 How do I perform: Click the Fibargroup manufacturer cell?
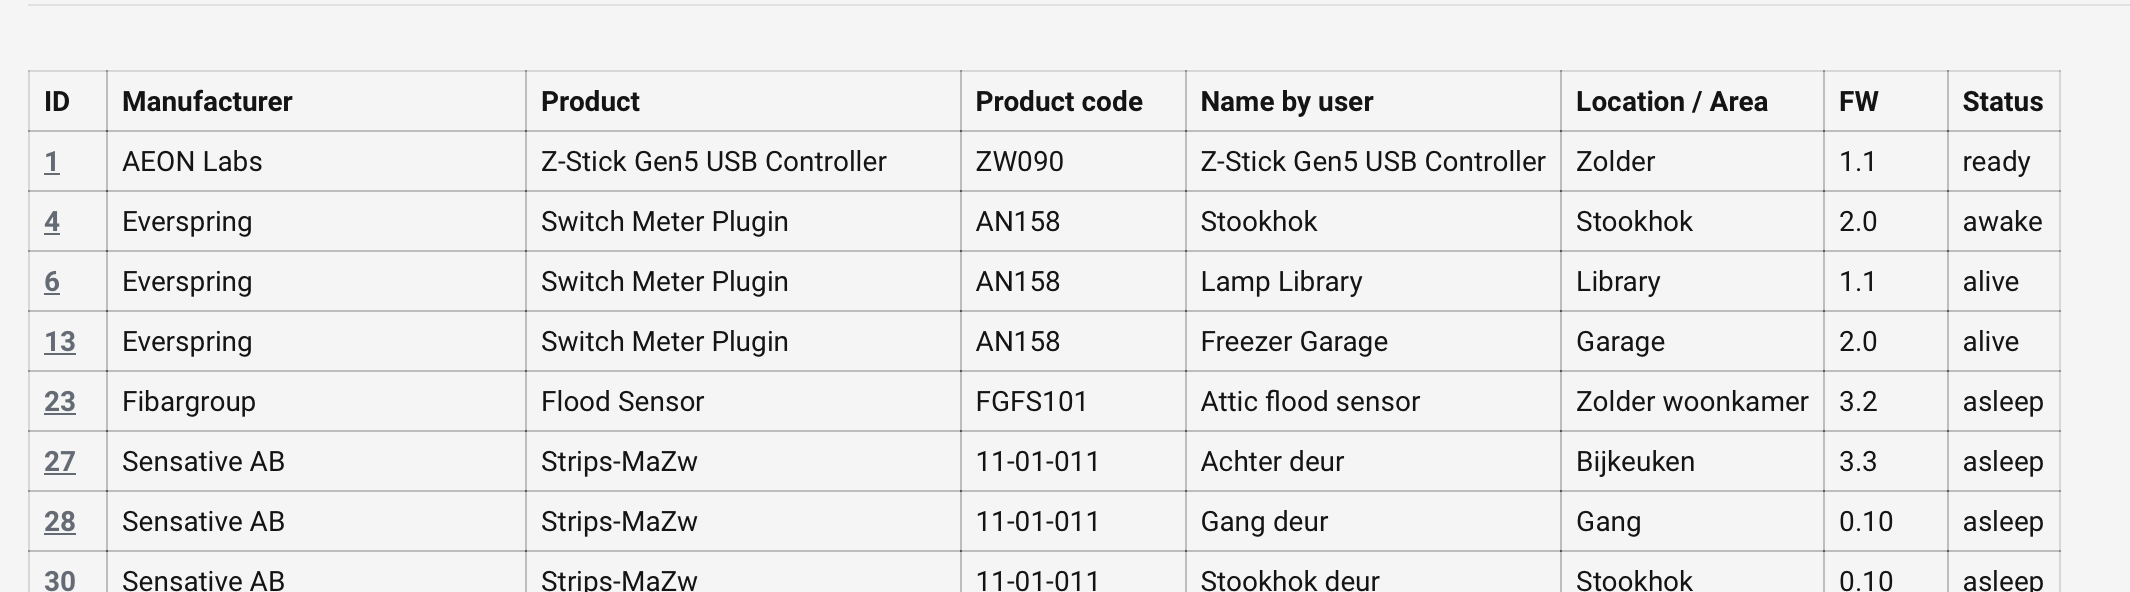pyautogui.click(x=189, y=402)
